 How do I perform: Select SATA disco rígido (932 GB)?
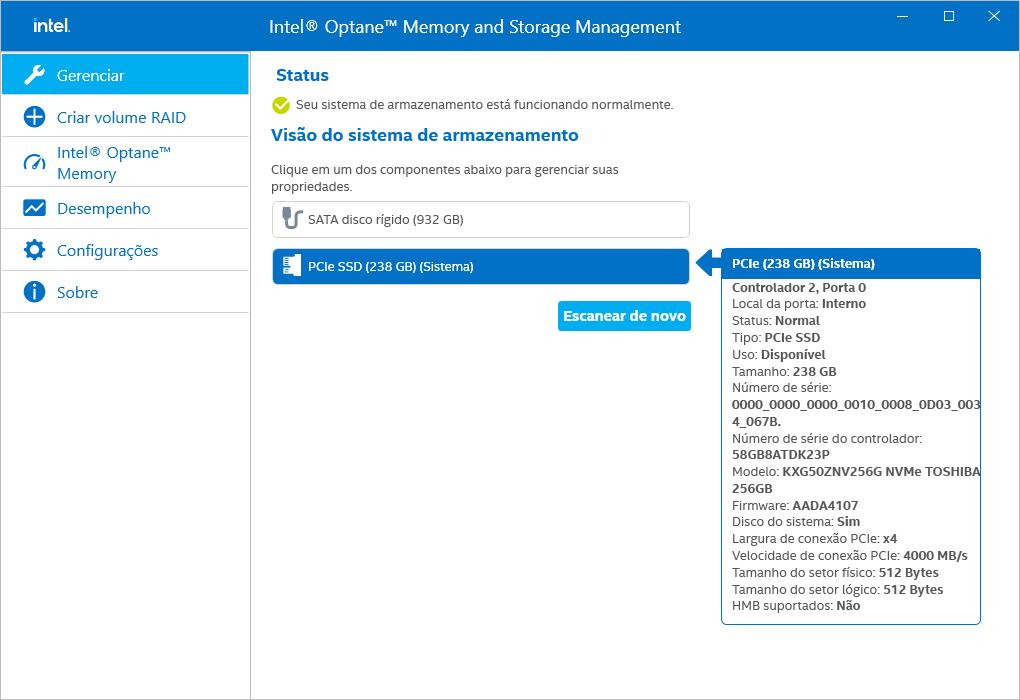tap(481, 219)
